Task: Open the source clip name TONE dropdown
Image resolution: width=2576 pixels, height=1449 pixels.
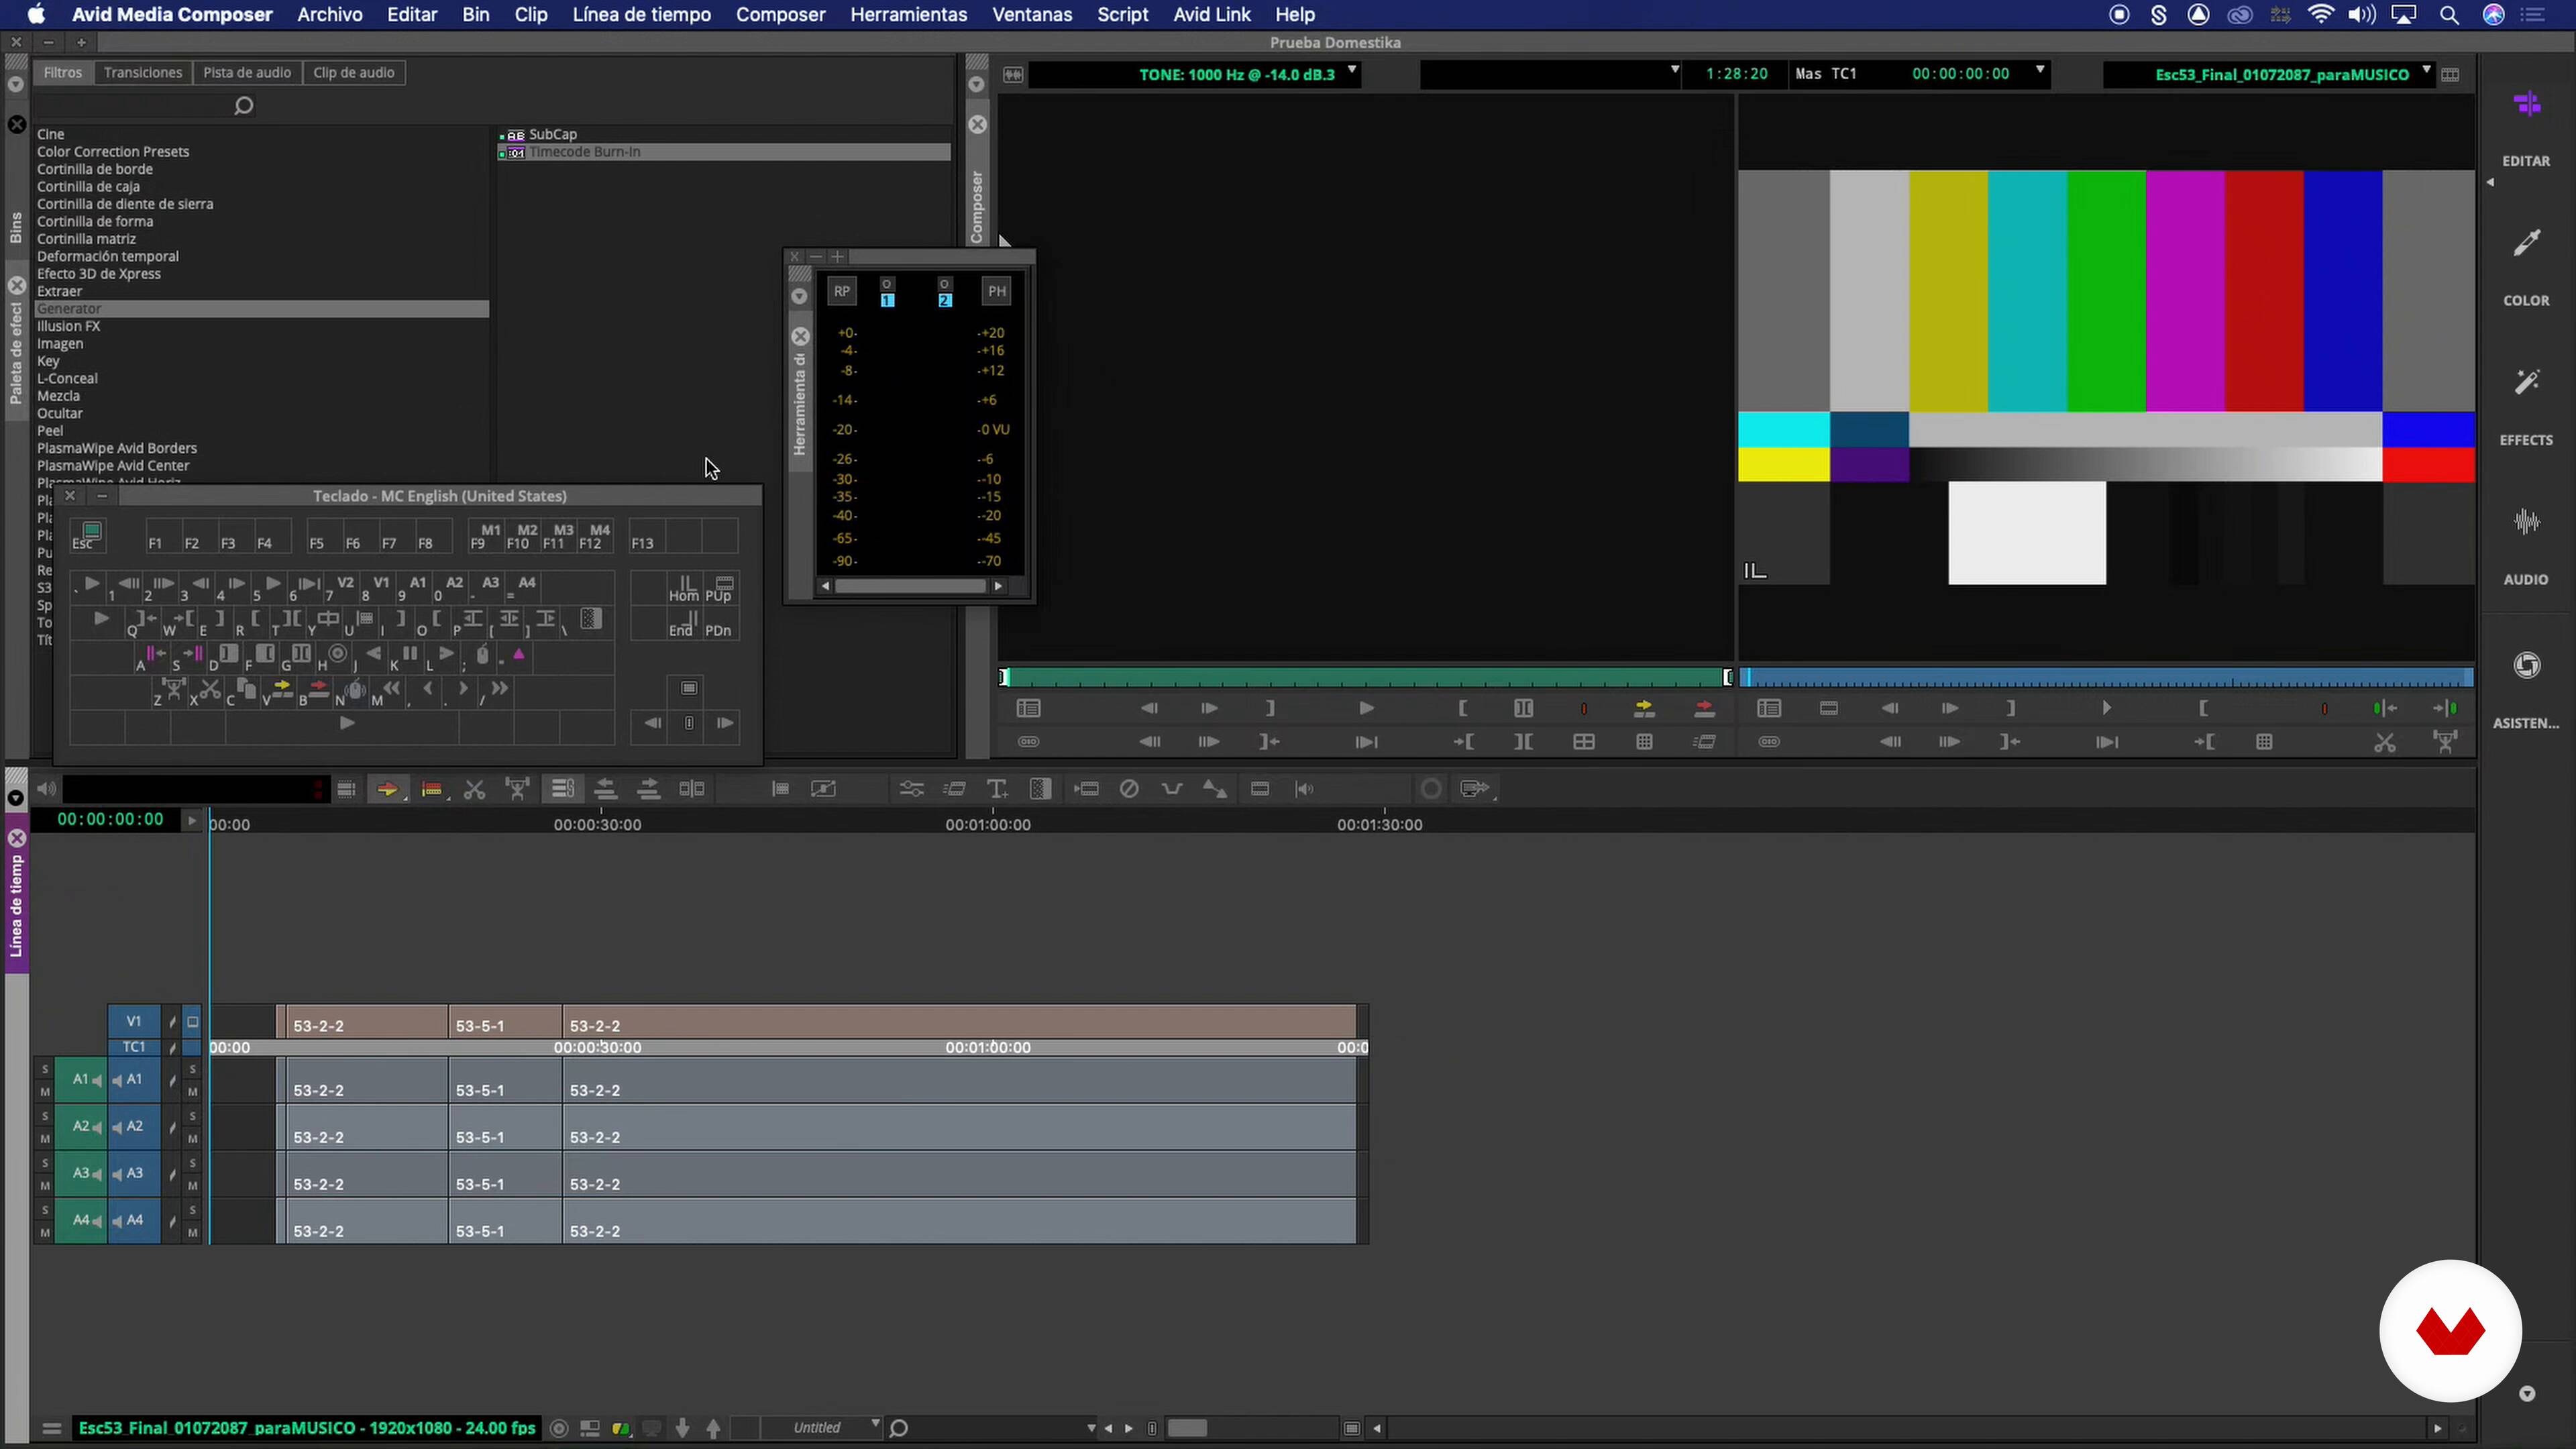Action: (1351, 71)
